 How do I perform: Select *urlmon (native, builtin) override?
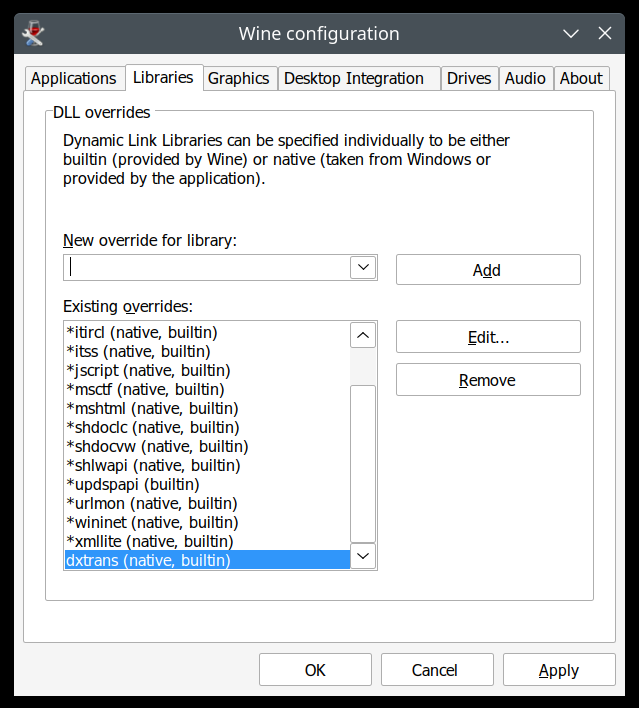[x=207, y=503]
